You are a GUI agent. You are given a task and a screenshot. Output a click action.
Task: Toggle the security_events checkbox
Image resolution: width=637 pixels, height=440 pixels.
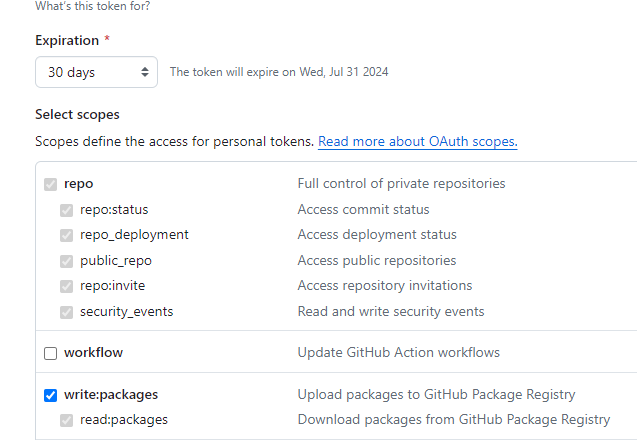[x=67, y=312]
